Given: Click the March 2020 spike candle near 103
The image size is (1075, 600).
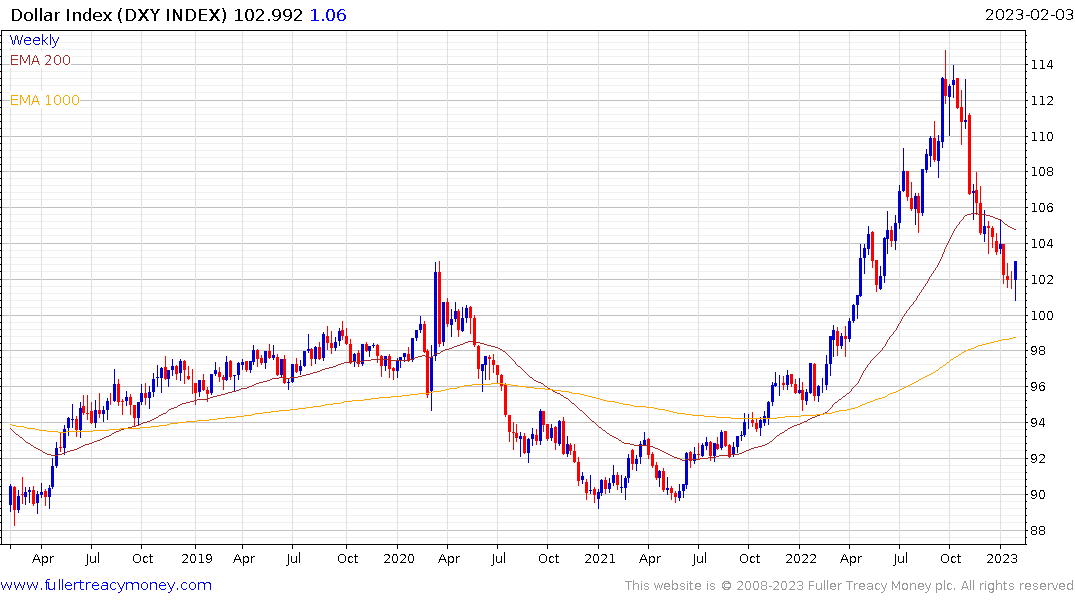Looking at the screenshot, I should coord(436,309).
